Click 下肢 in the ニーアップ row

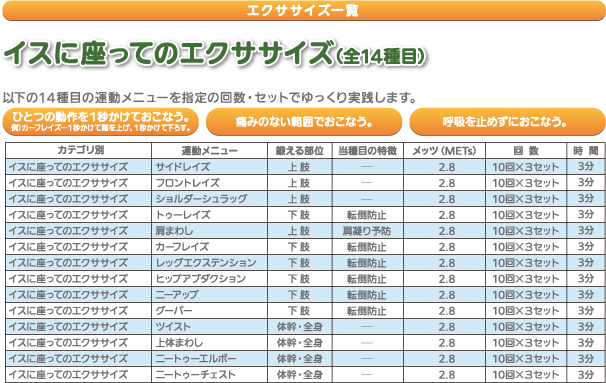(299, 295)
